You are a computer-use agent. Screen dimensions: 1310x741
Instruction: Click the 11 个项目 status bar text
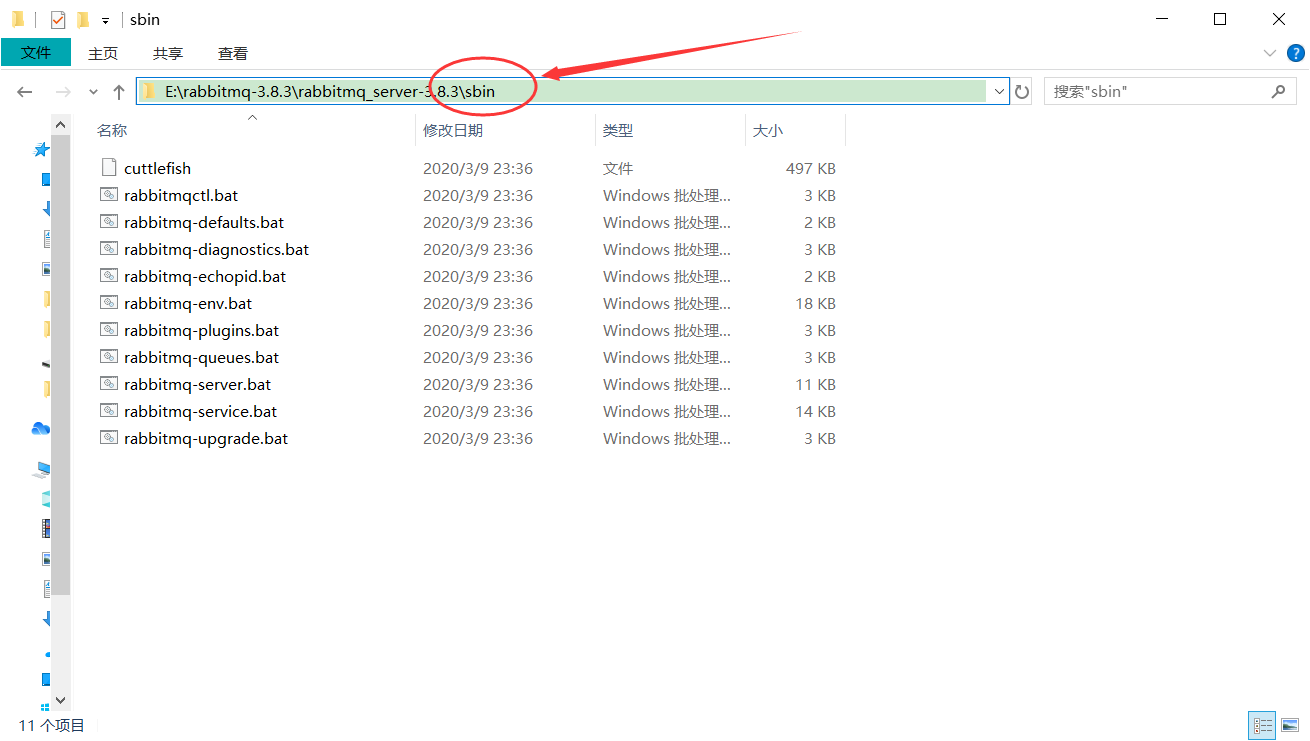52,725
